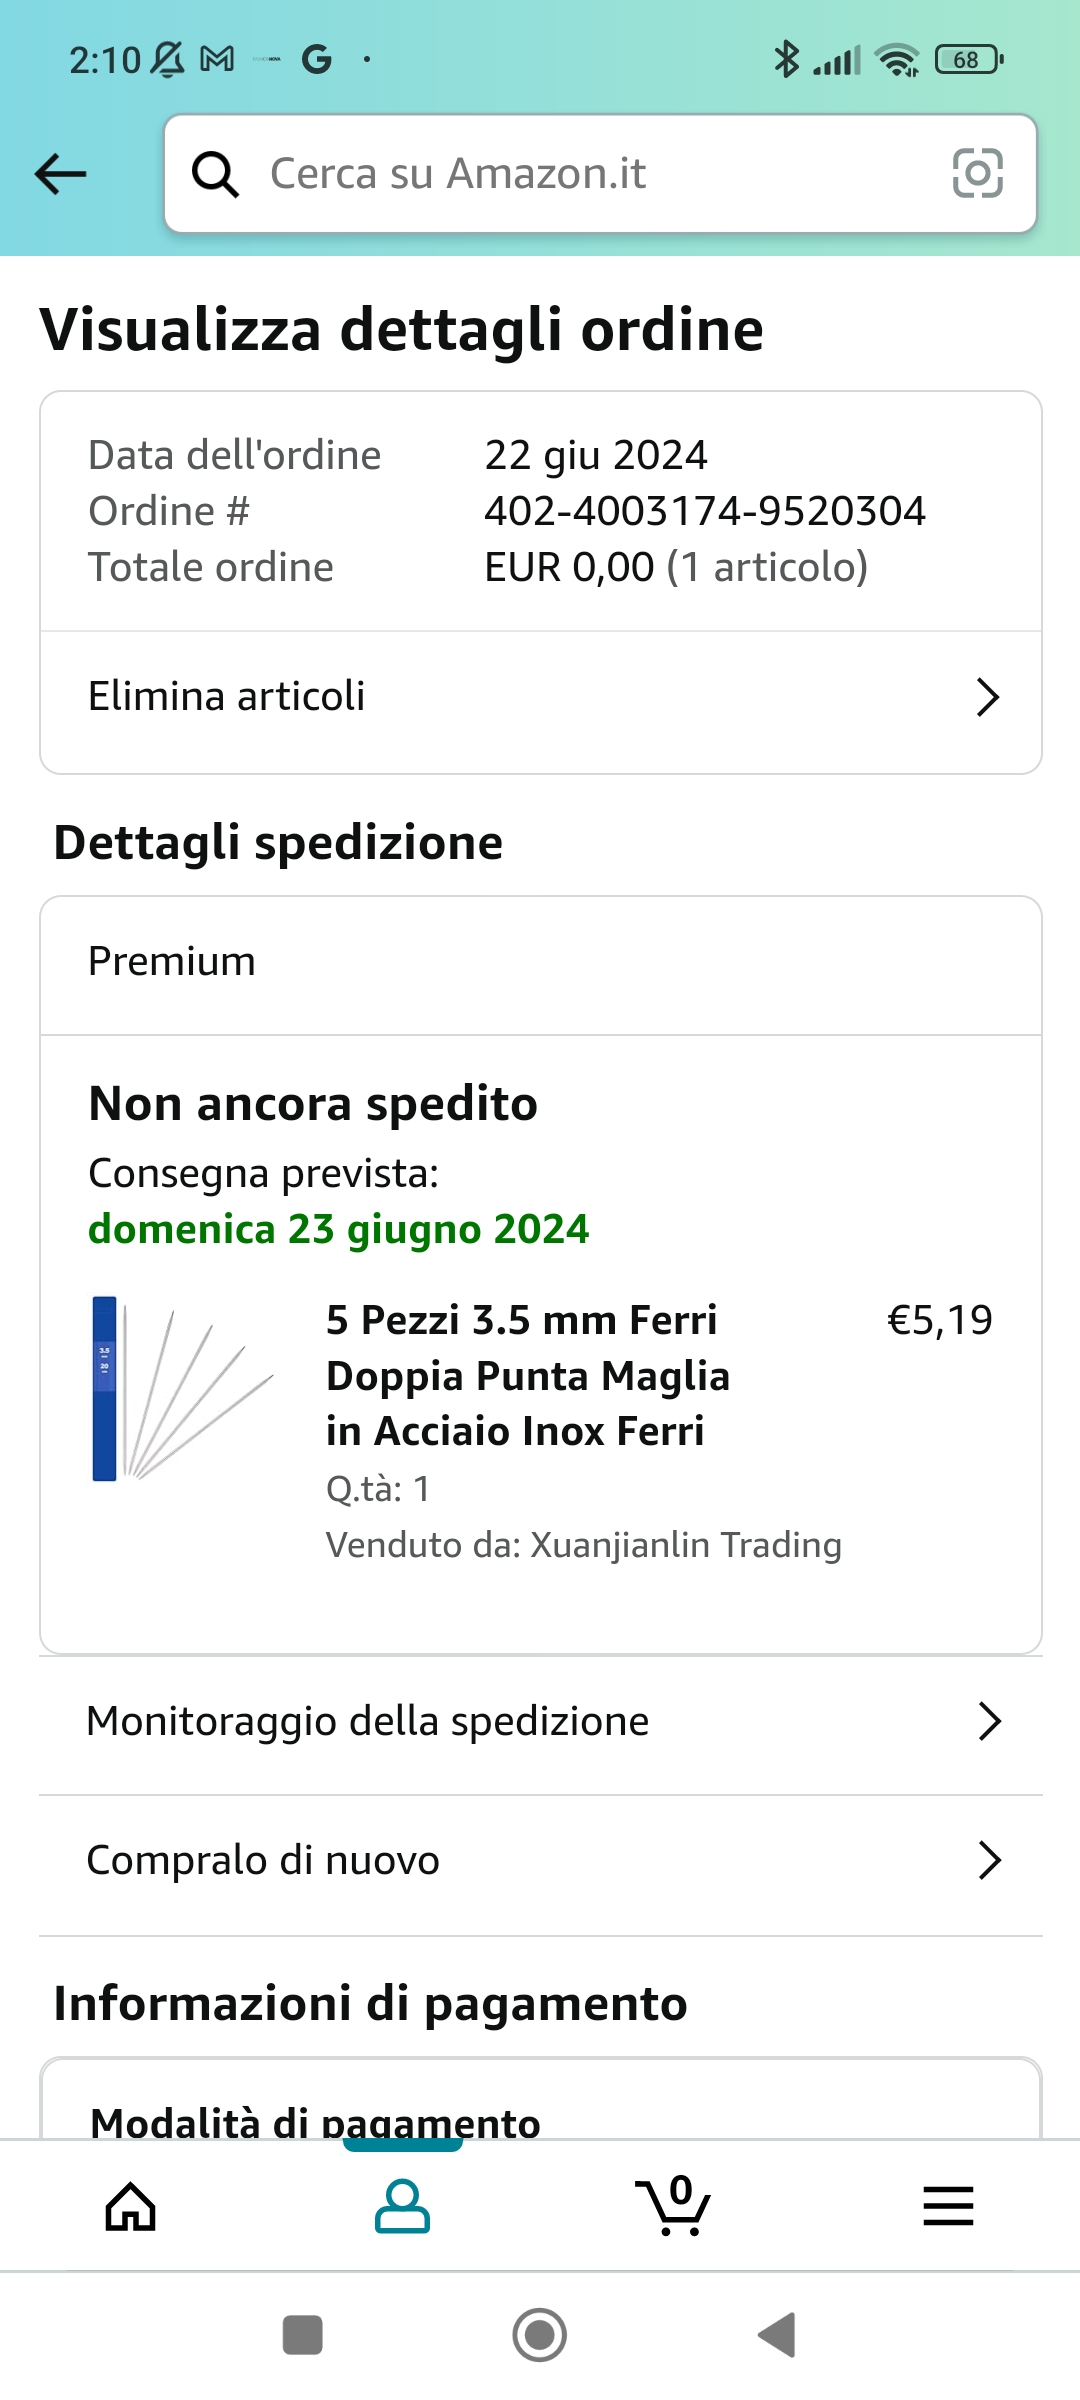The image size is (1080, 2400).
Task: Tap Elimina articoli option
Action: click(x=227, y=697)
